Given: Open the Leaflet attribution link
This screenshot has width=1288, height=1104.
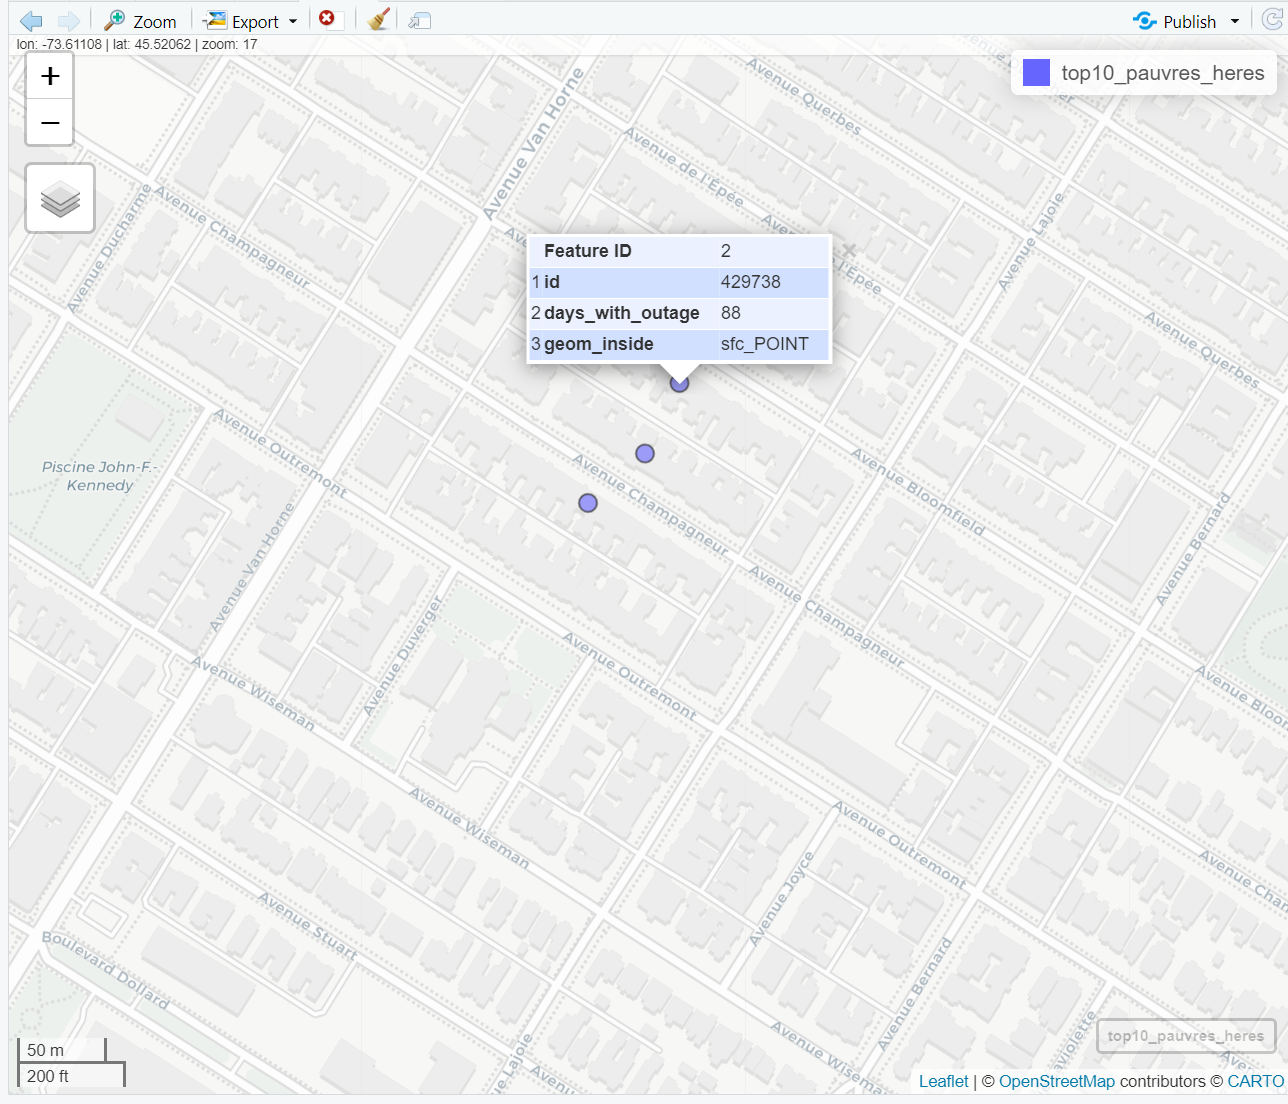Looking at the screenshot, I should tap(943, 1081).
